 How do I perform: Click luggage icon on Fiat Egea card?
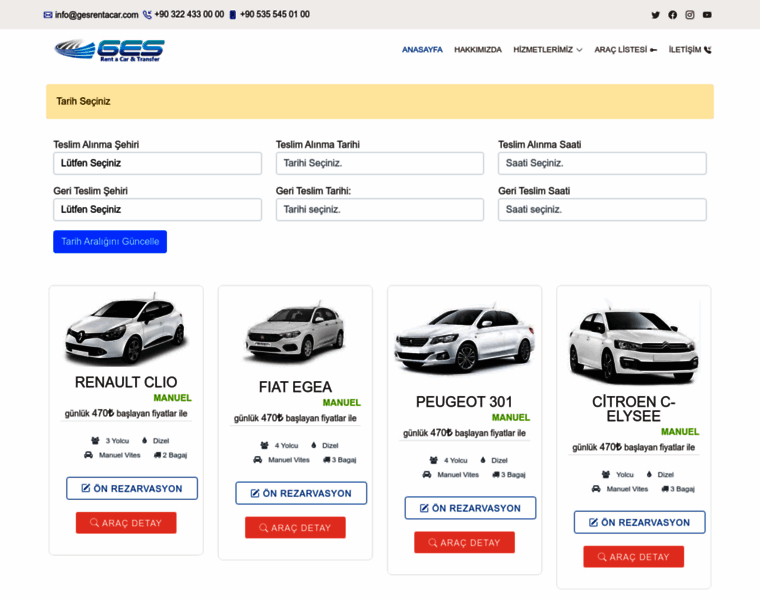click(326, 460)
